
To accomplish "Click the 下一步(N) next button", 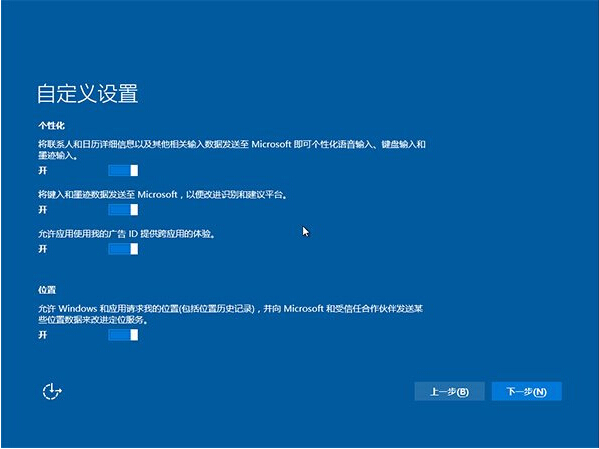I will click(526, 391).
